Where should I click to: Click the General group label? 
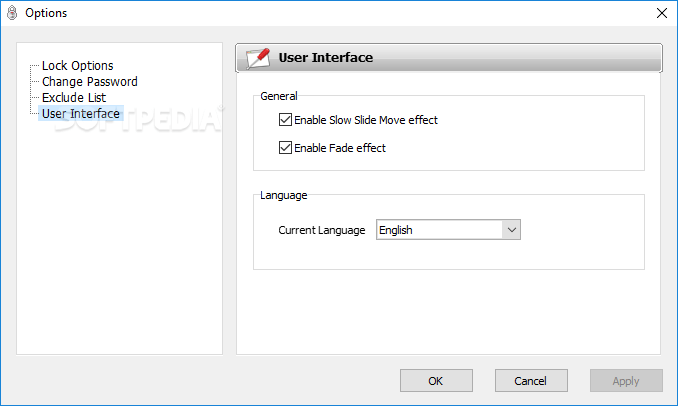pyautogui.click(x=279, y=96)
